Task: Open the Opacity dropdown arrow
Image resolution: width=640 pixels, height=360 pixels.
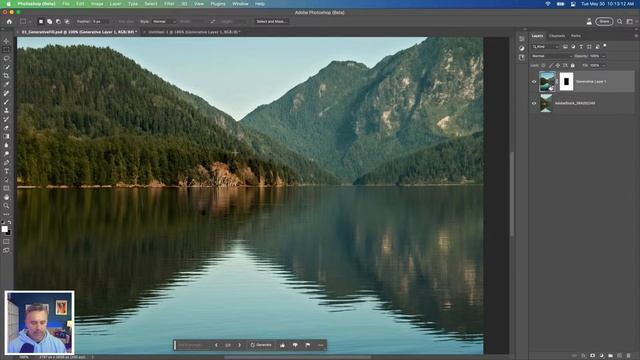Action: click(x=604, y=56)
